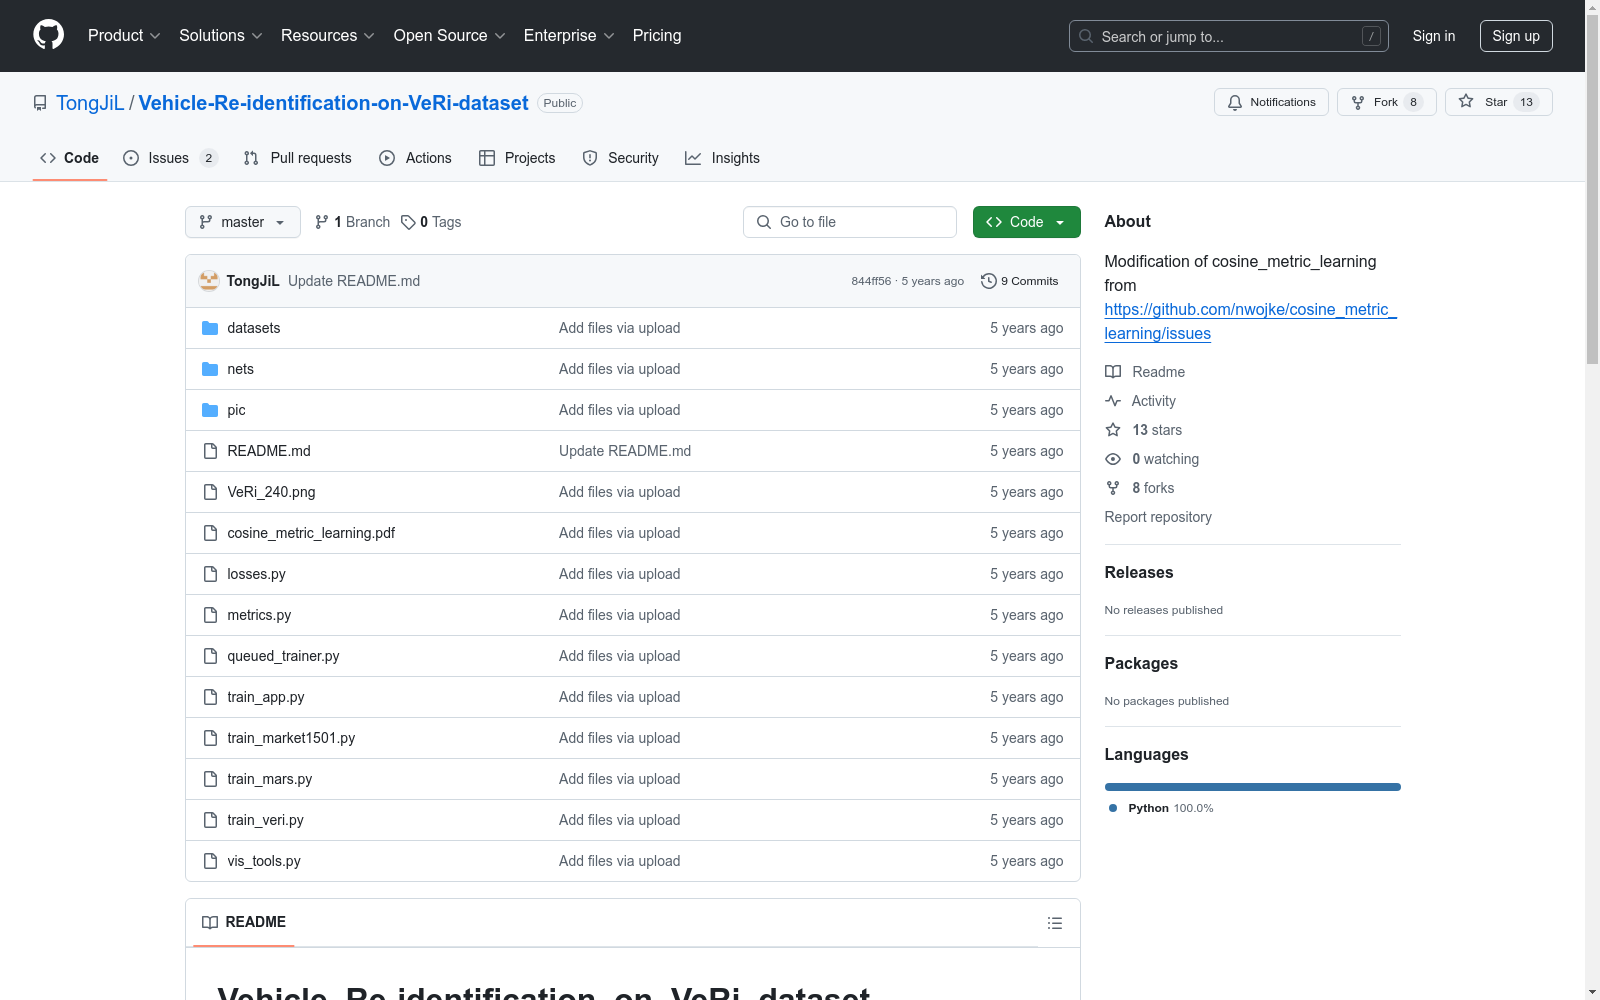Open the cosine_metric_learning.pdf file
This screenshot has height=1000, width=1600.
pyautogui.click(x=311, y=533)
